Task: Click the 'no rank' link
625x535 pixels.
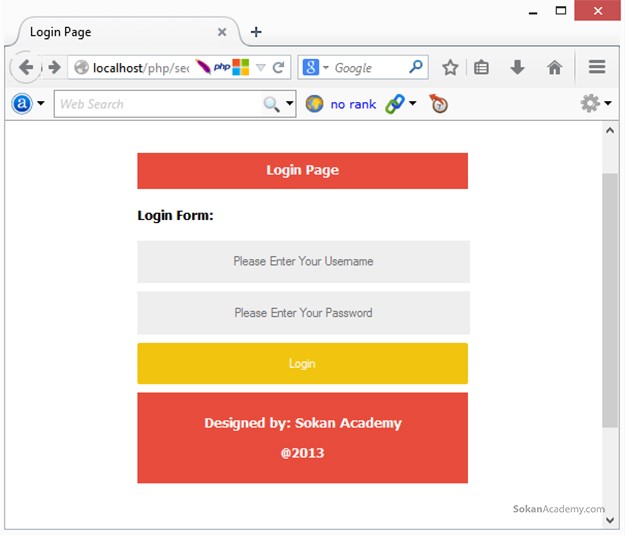Action: tap(353, 104)
